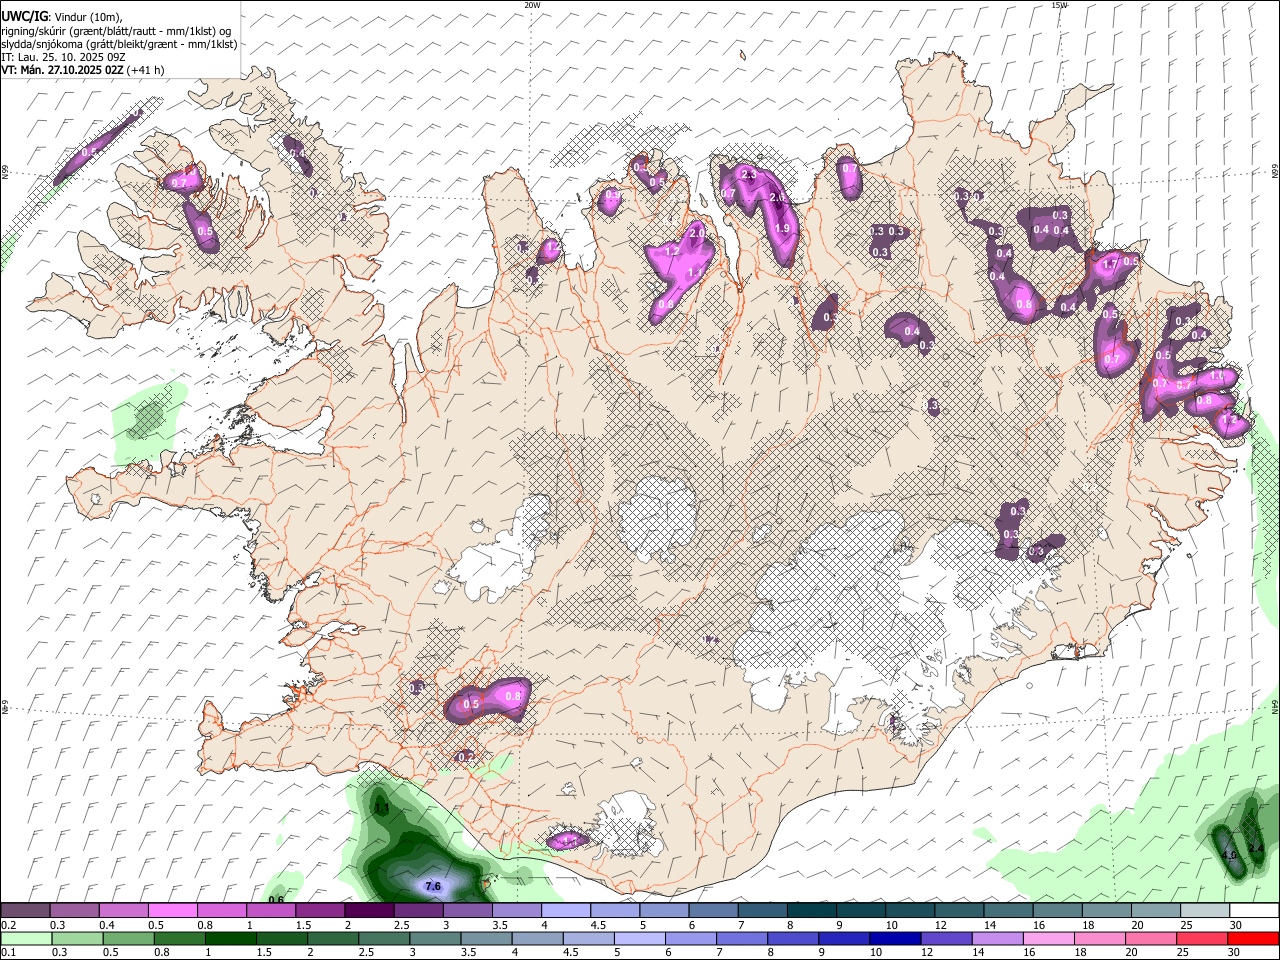Select the darkest green lower-row swatch from 1 to 1.5
The width and height of the screenshot is (1280, 960).
point(230,939)
